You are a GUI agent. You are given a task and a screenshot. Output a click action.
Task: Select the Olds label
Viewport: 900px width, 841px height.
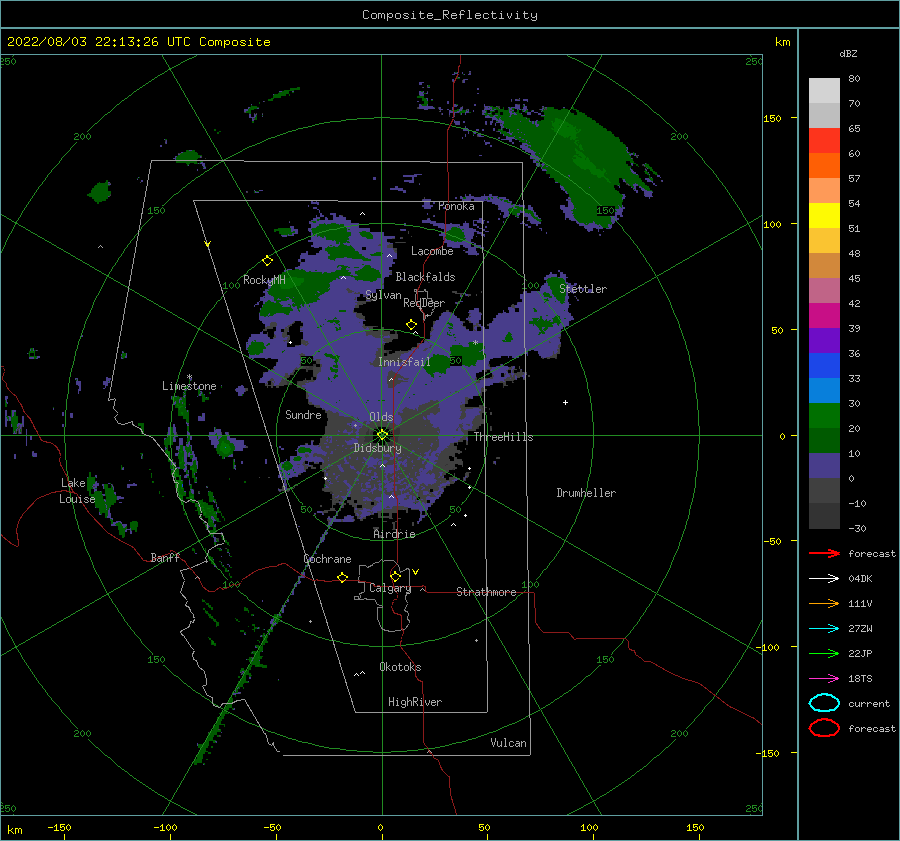pyautogui.click(x=381, y=417)
